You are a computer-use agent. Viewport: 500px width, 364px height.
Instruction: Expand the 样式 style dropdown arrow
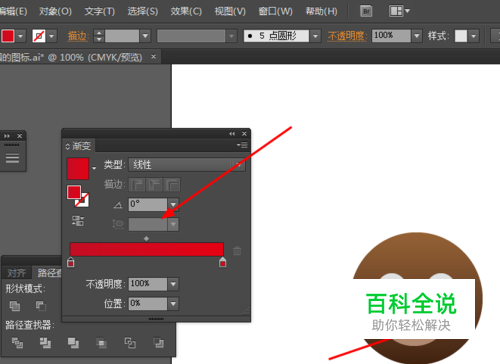(474, 36)
